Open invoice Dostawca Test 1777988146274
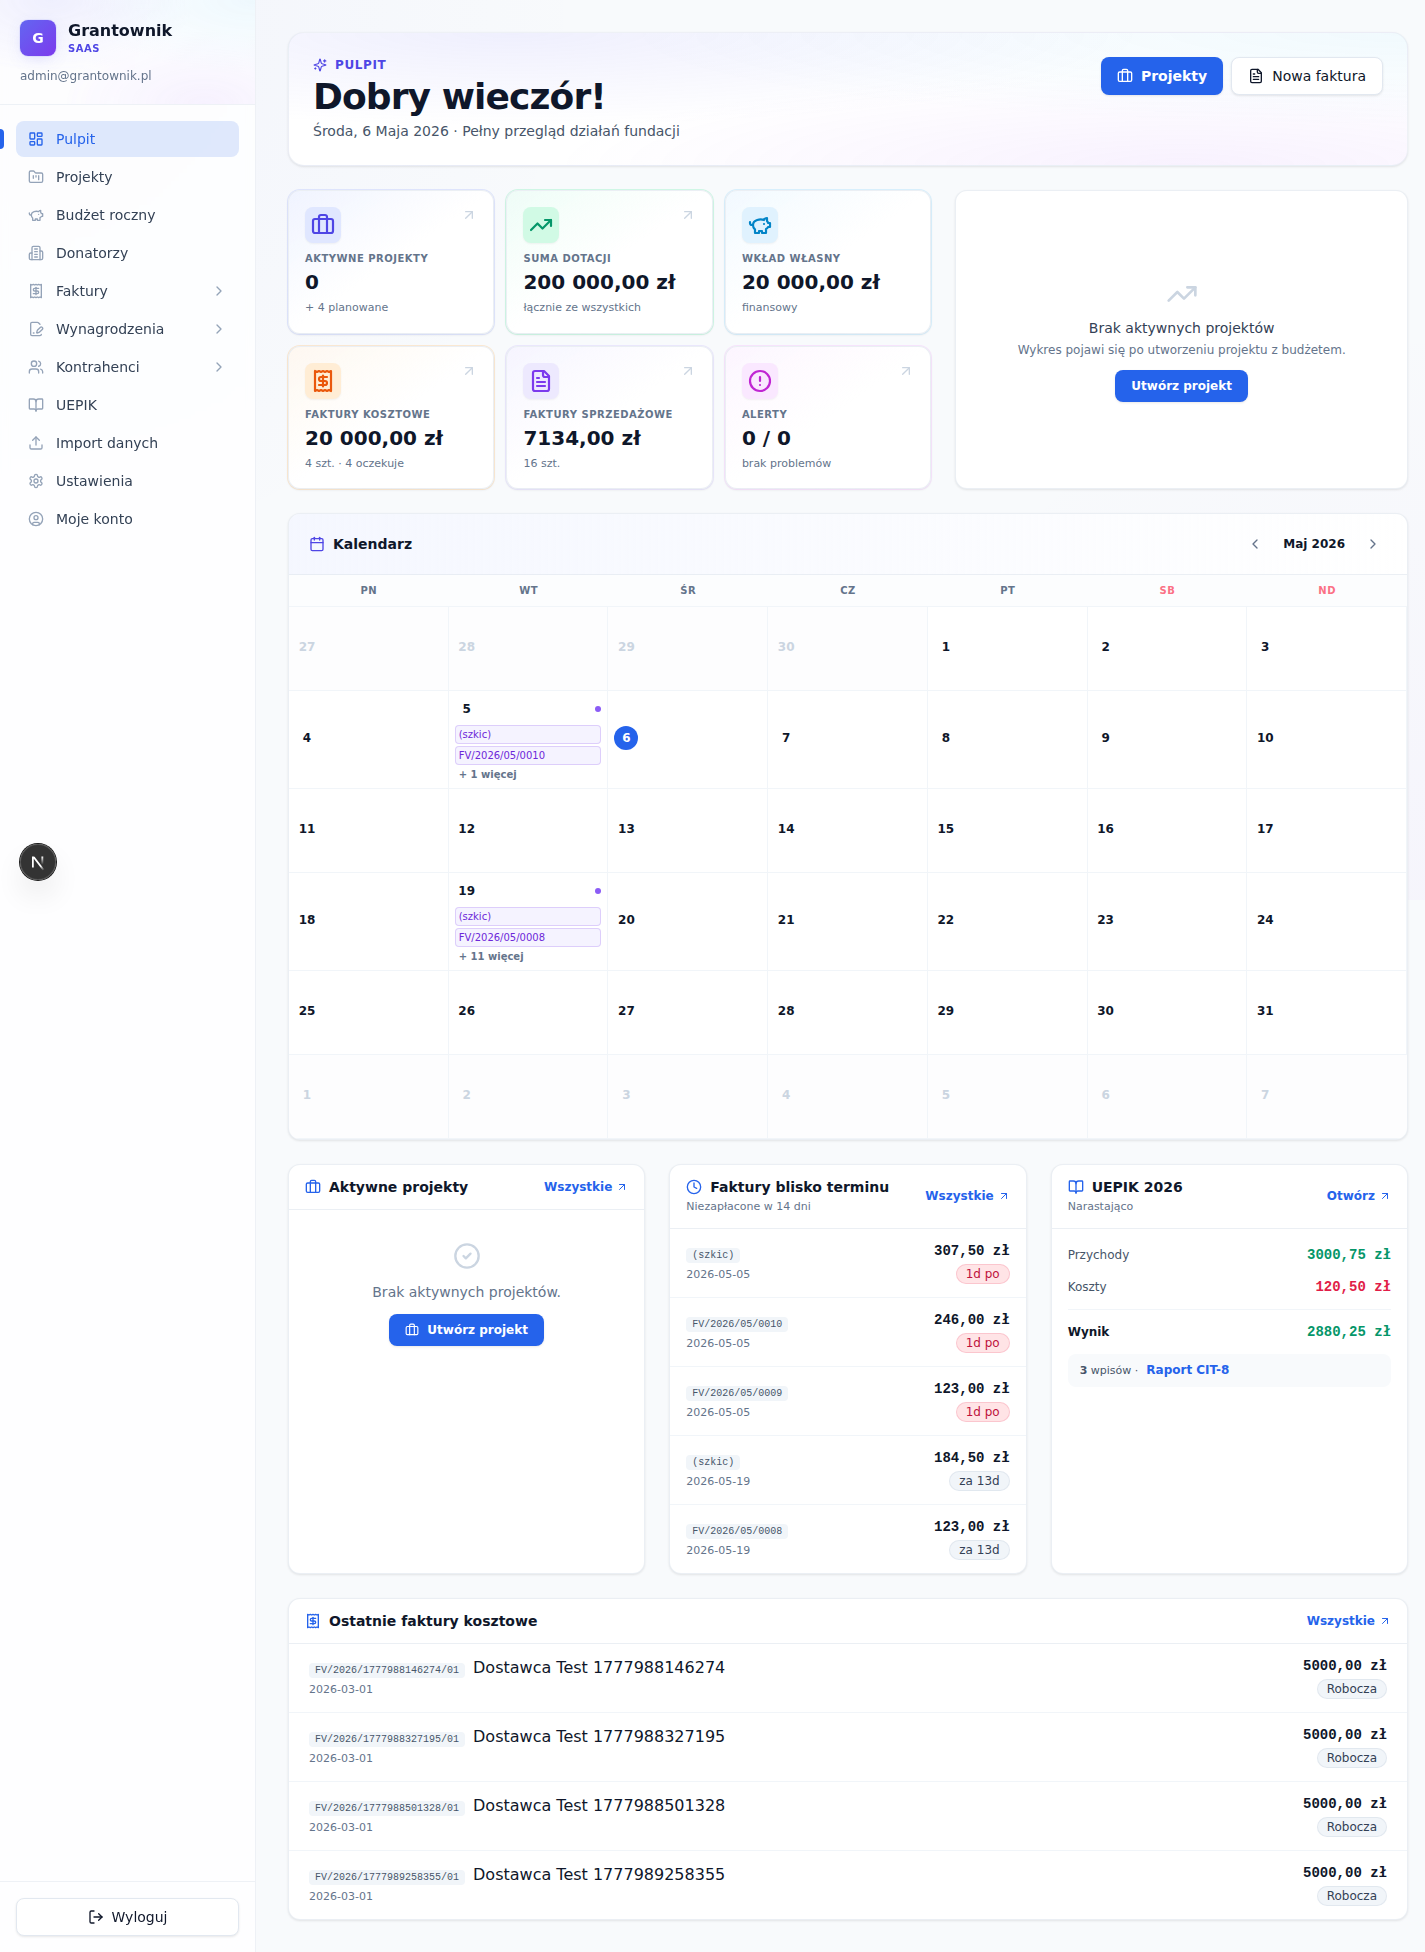 click(x=848, y=1678)
